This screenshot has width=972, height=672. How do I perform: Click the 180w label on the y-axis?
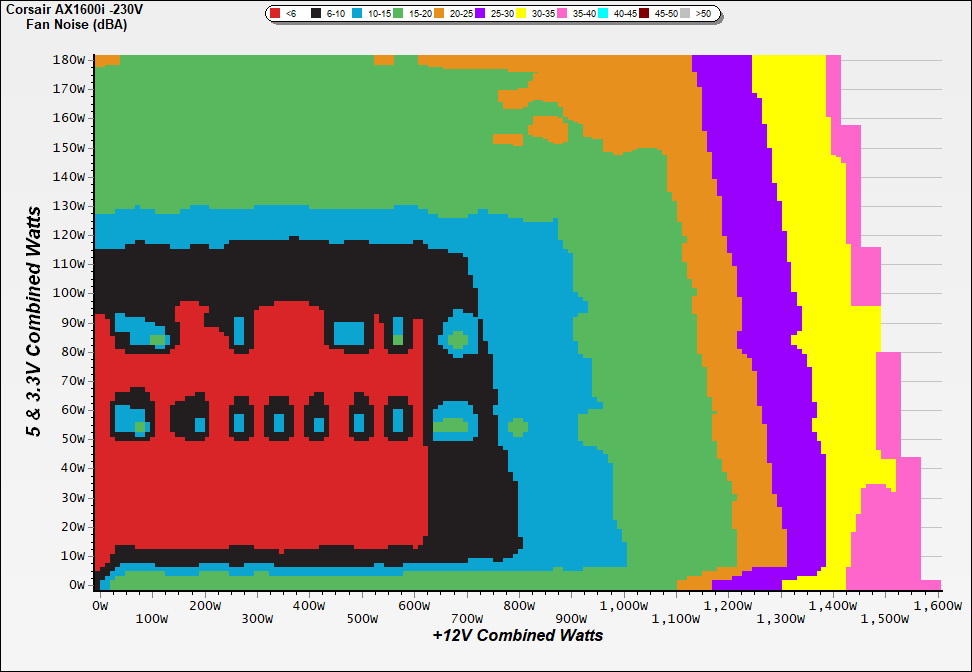click(x=70, y=59)
